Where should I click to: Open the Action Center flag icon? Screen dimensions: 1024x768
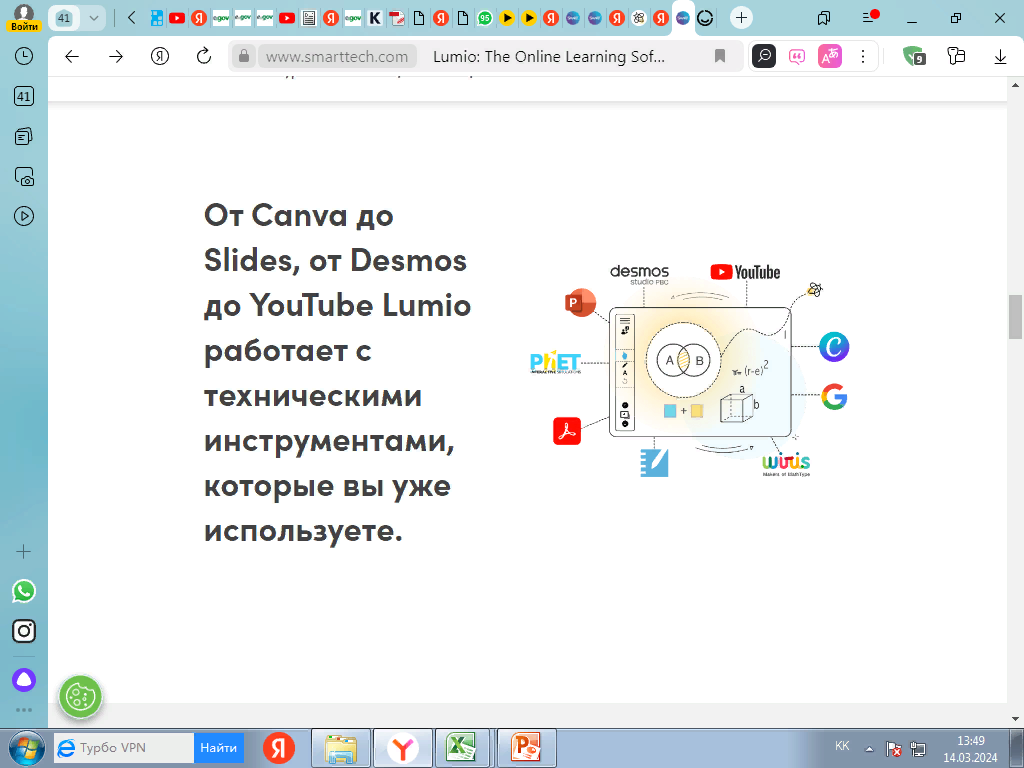click(894, 748)
